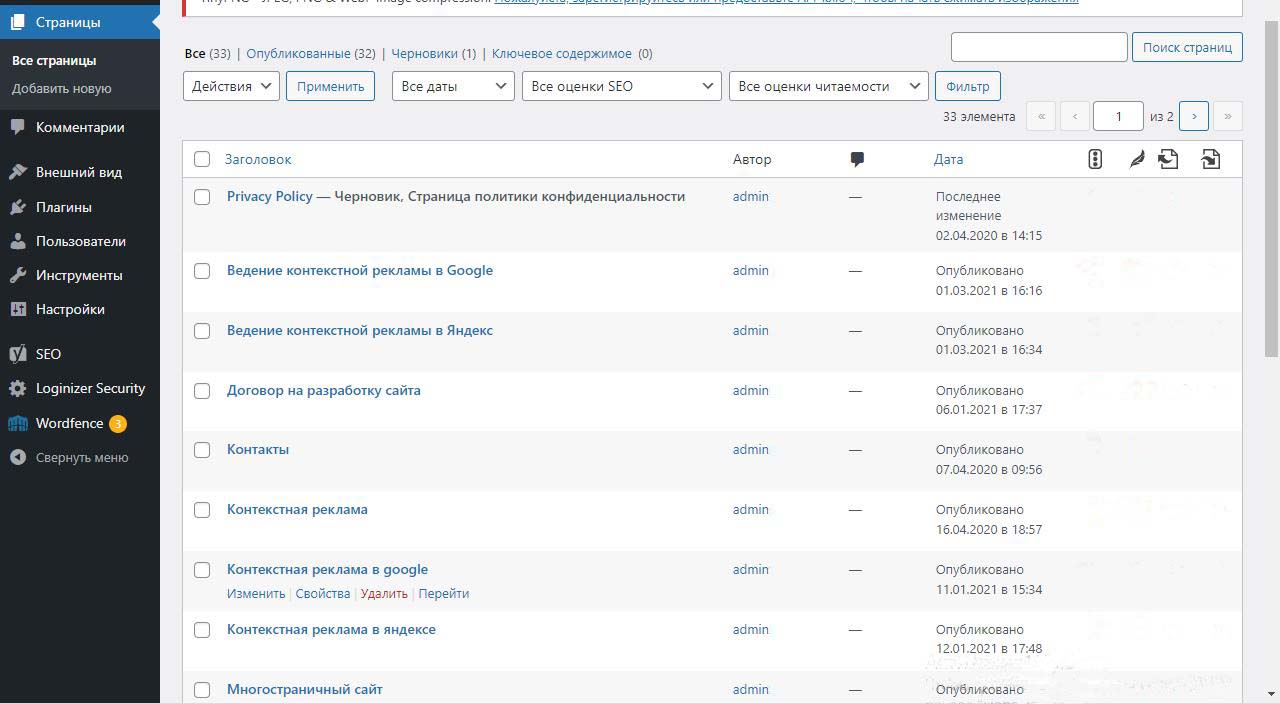Click the SEO score traffic light column icon
Viewport: 1280px width, 704px height.
1095,159
